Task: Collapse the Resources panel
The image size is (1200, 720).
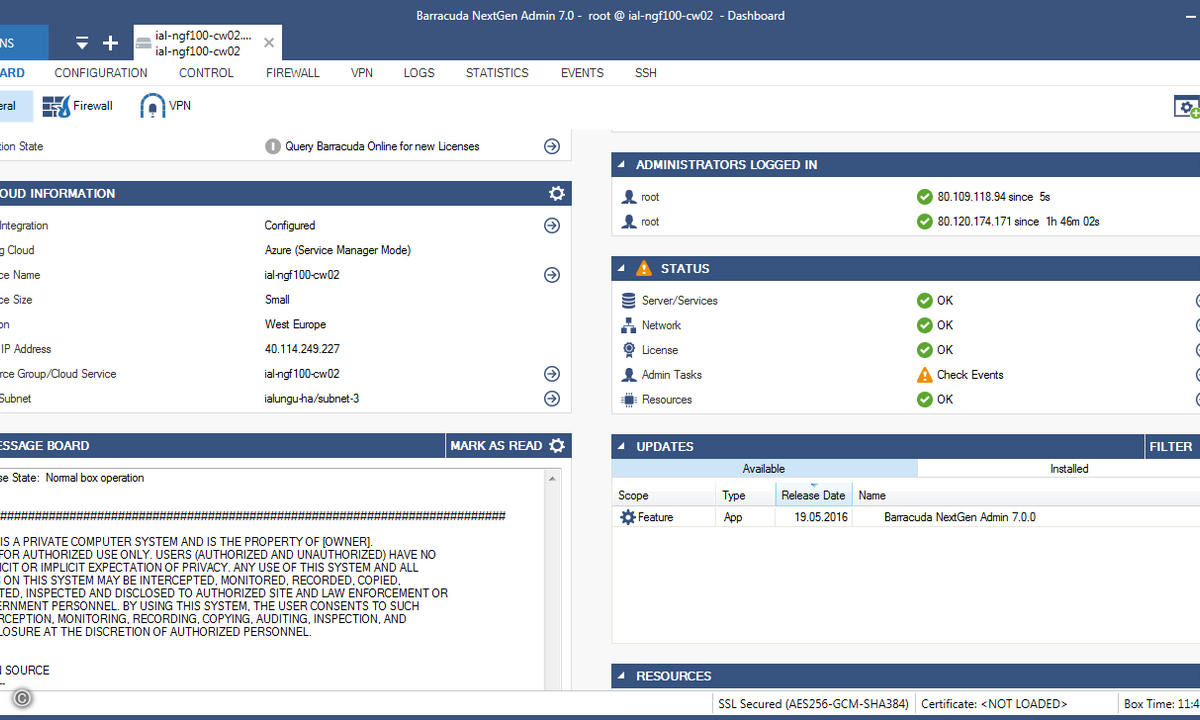Action: point(622,677)
